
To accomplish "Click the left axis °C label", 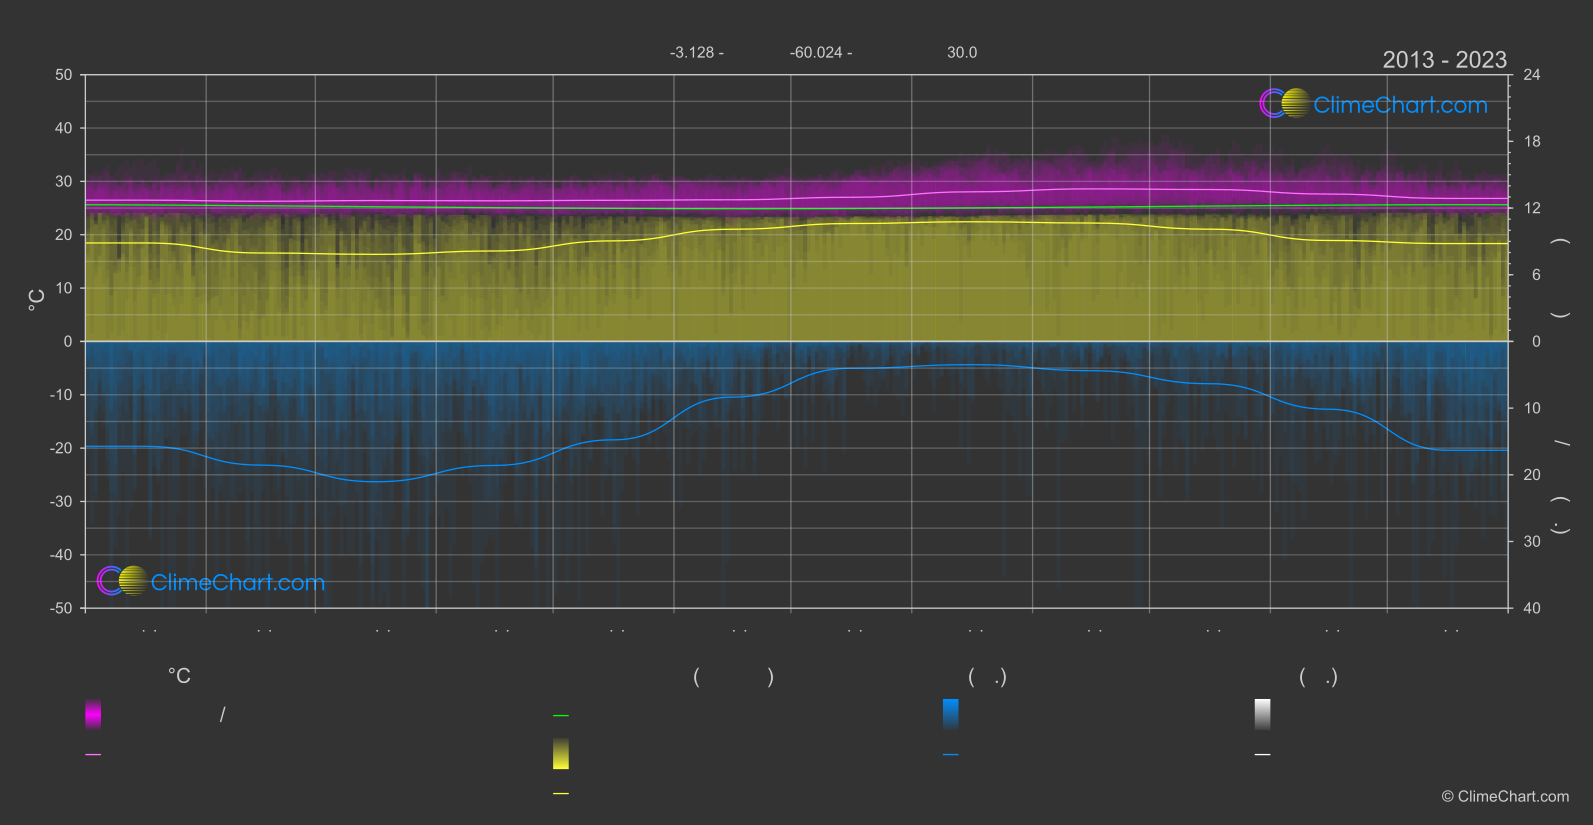I will [x=37, y=300].
